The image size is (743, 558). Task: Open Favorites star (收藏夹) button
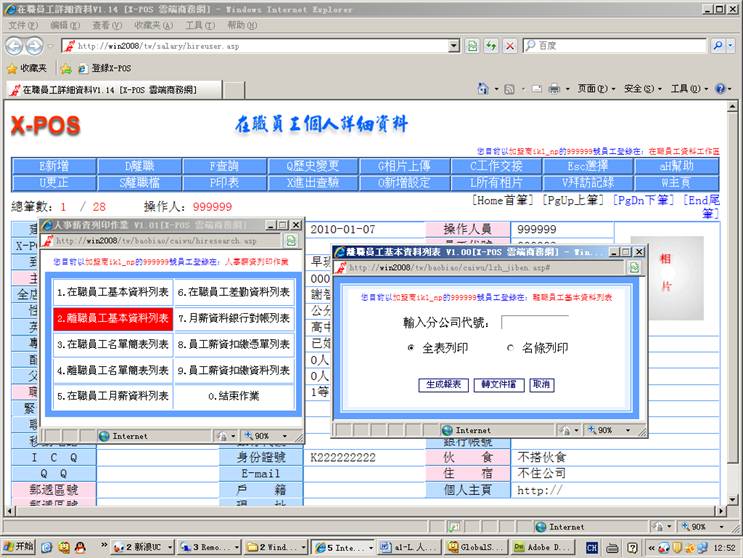(x=27, y=68)
